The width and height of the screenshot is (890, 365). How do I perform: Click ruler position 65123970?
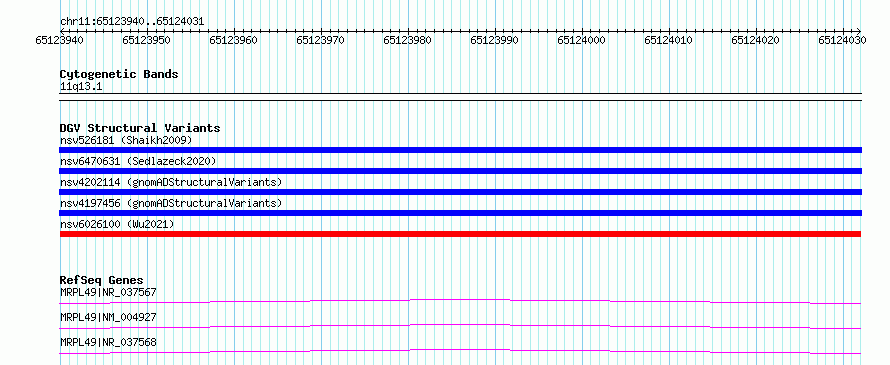coord(320,40)
